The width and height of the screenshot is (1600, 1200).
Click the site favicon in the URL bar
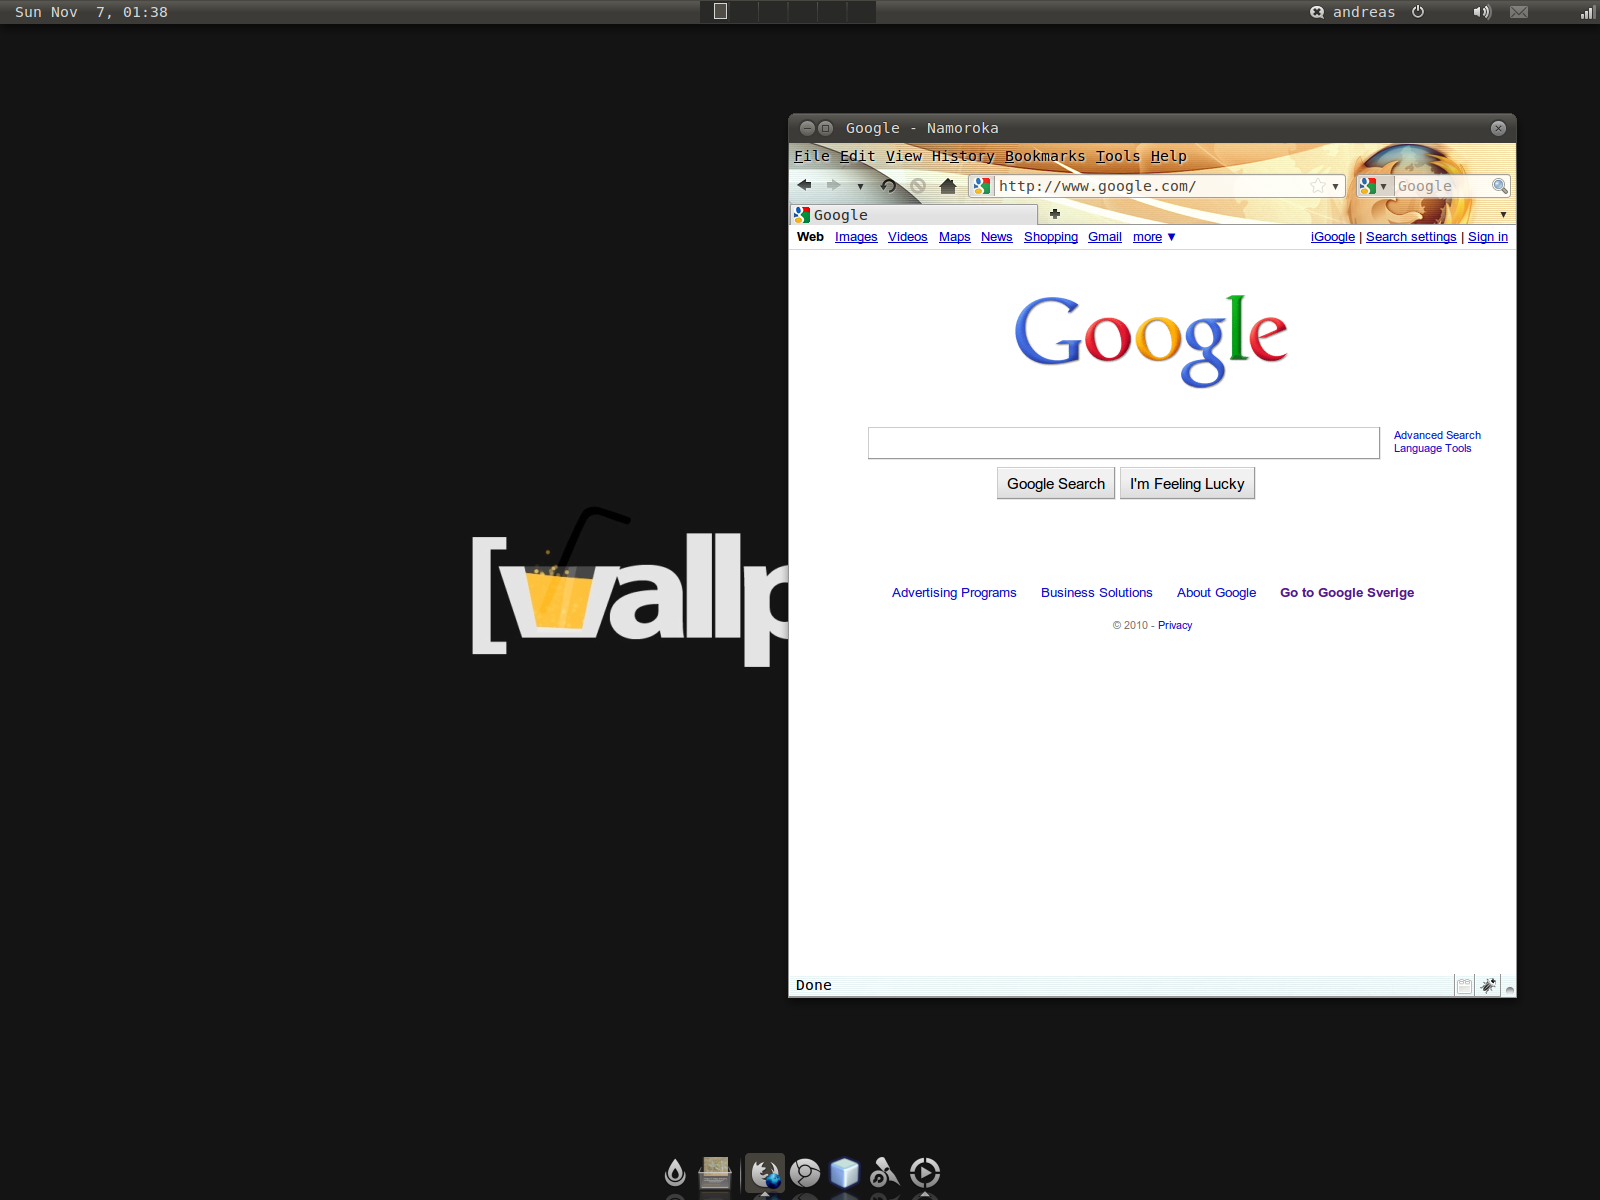tap(982, 186)
